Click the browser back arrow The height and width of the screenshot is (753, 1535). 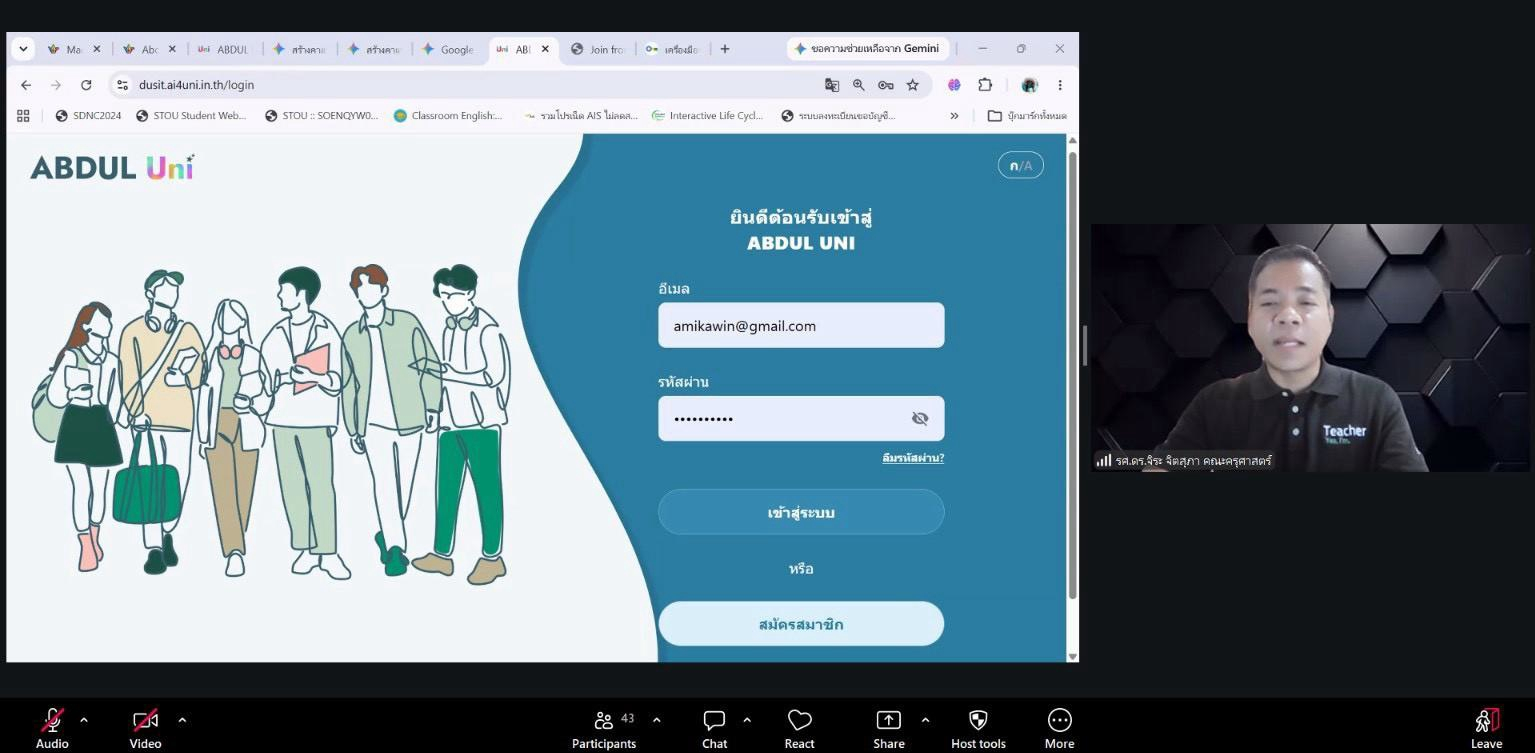pyautogui.click(x=26, y=85)
